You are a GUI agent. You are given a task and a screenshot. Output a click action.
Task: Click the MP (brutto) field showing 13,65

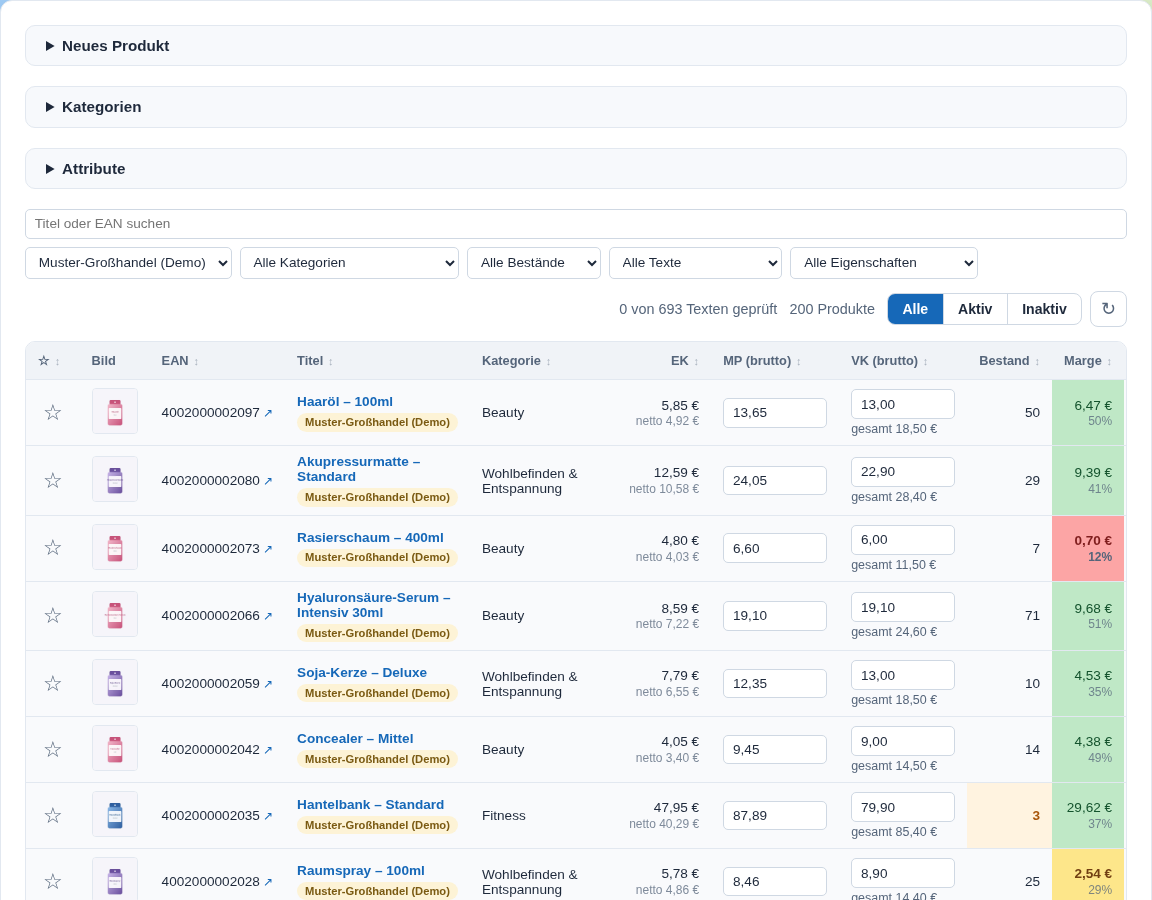point(774,413)
